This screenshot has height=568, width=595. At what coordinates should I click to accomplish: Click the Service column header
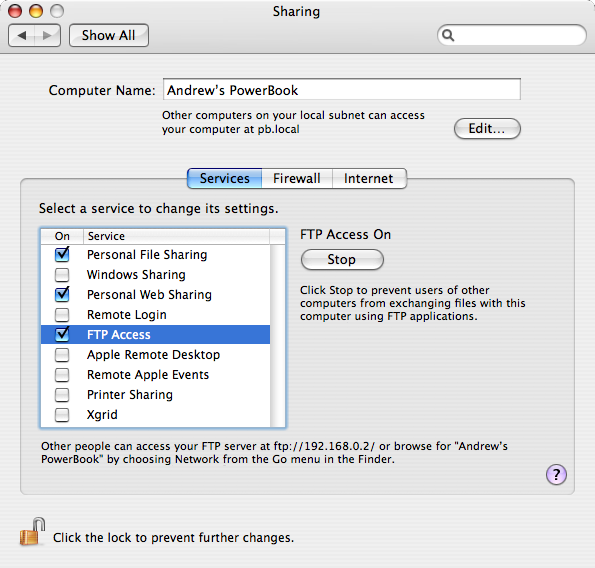[x=176, y=236]
